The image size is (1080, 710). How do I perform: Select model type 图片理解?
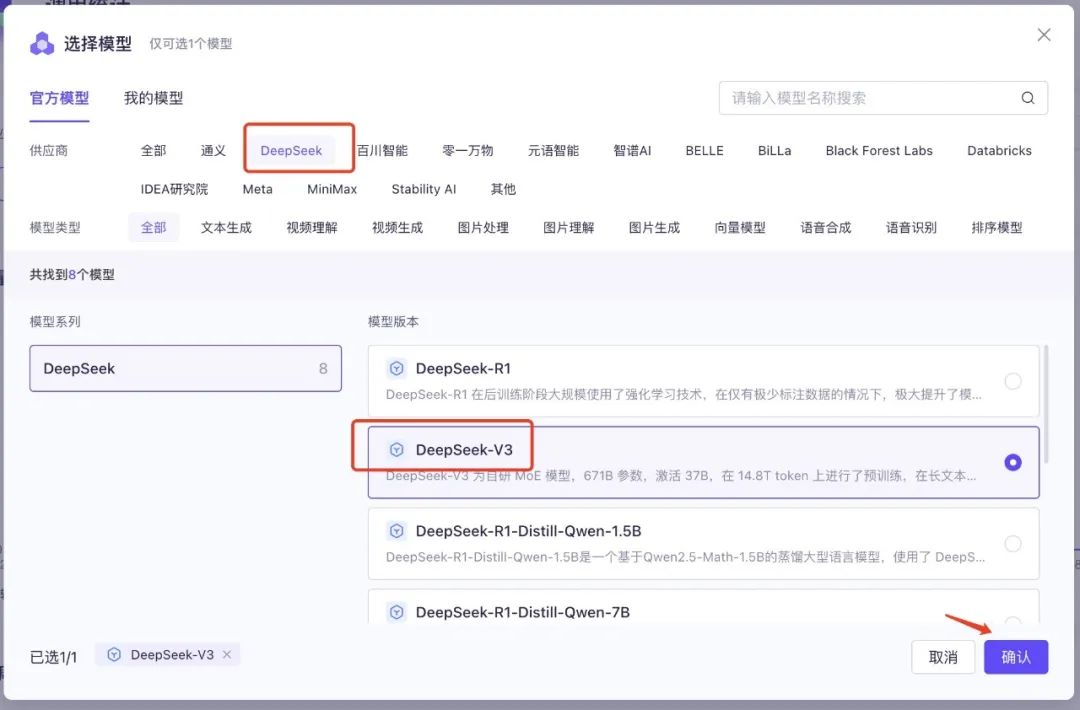568,227
